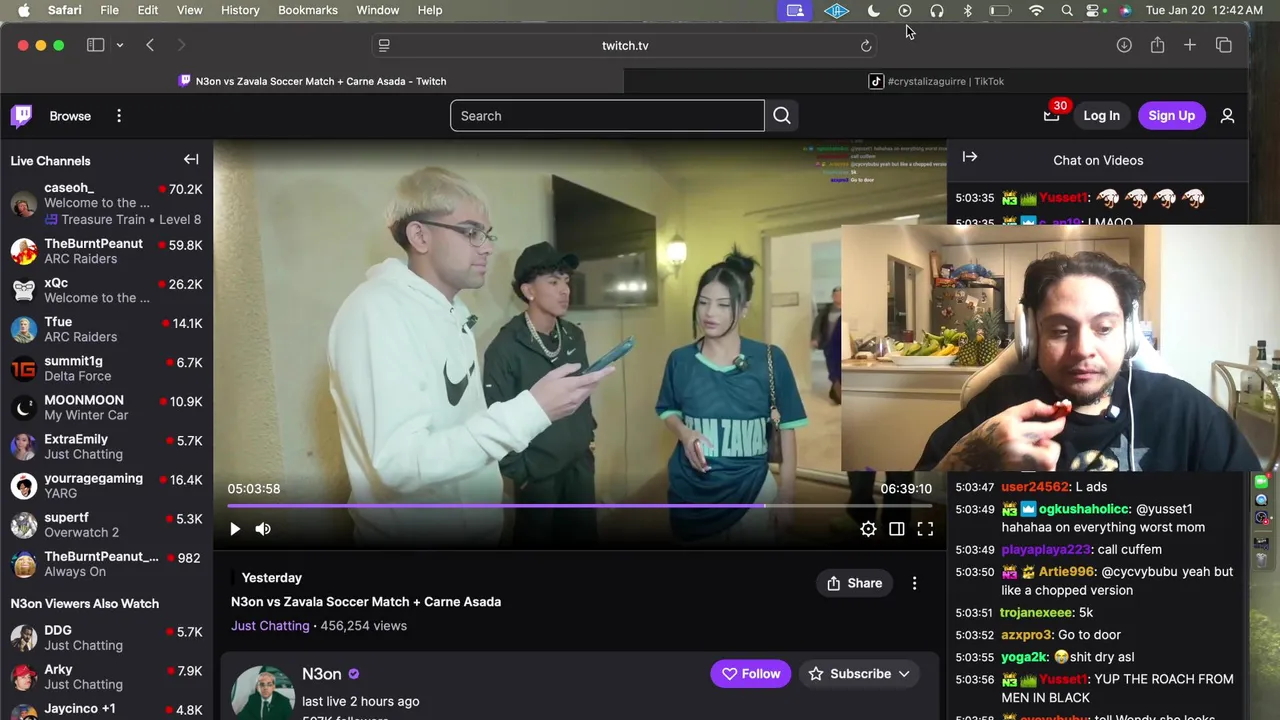Seek on the video progress bar
1280x720 pixels.
tap(580, 506)
